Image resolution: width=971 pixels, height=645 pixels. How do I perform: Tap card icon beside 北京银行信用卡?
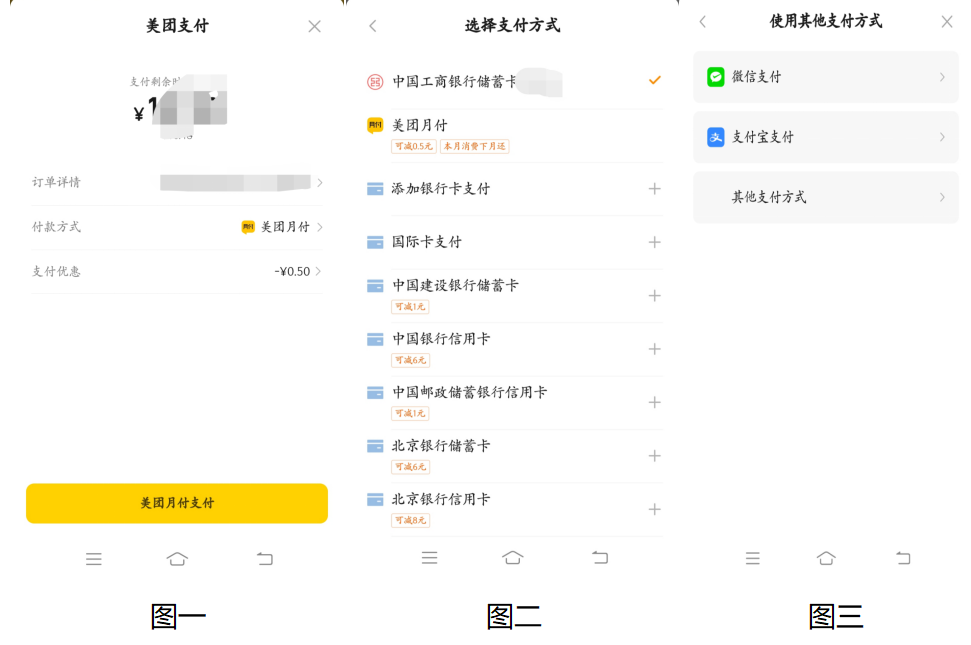click(375, 500)
